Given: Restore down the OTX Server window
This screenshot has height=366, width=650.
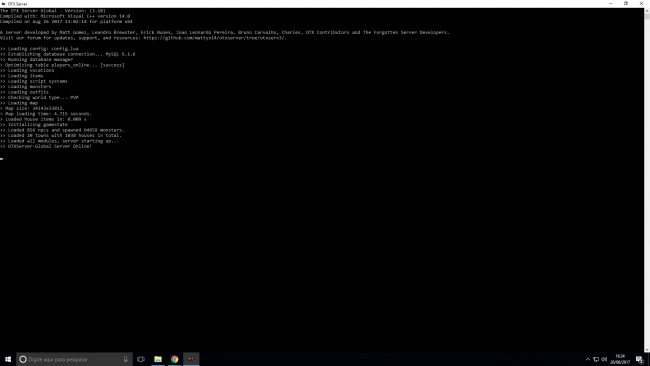Looking at the screenshot, I should coord(626,3).
